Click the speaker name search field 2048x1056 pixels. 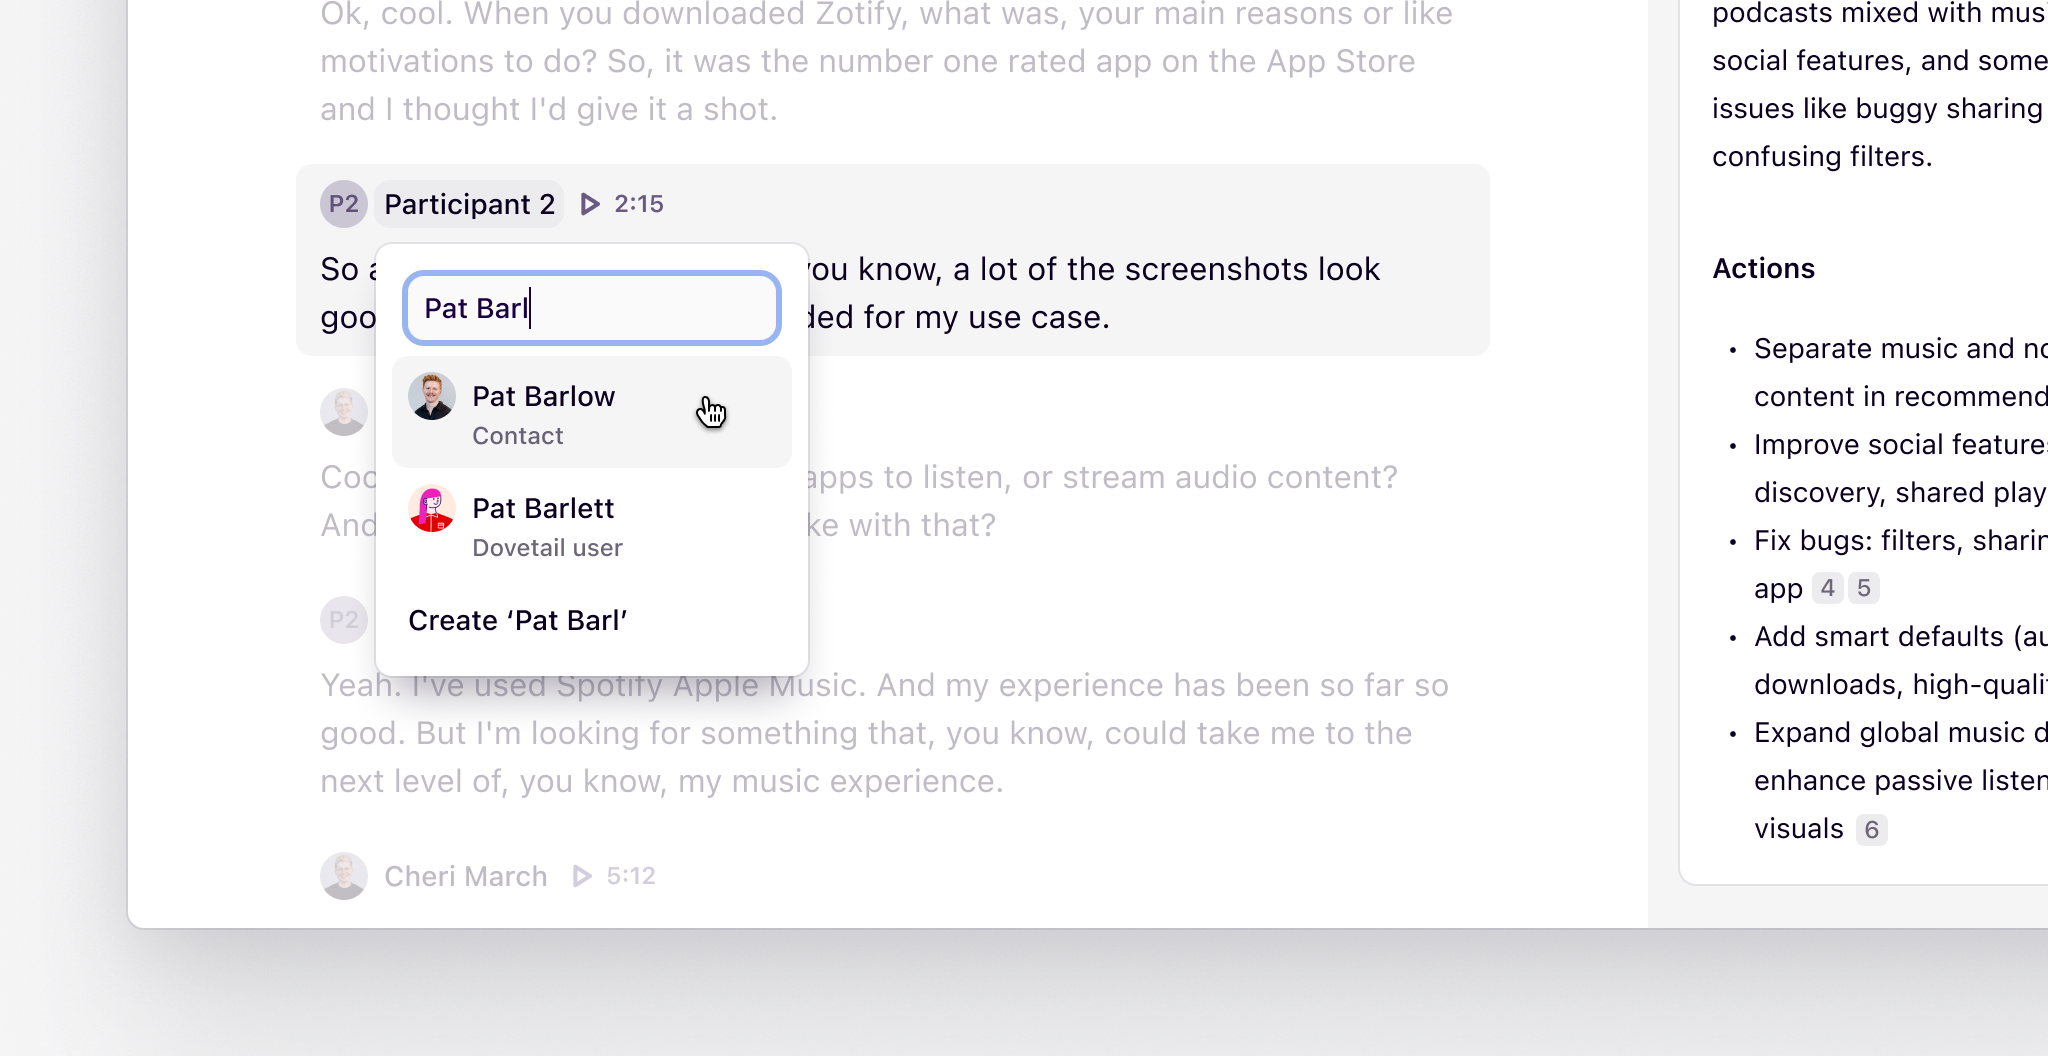tap(591, 308)
